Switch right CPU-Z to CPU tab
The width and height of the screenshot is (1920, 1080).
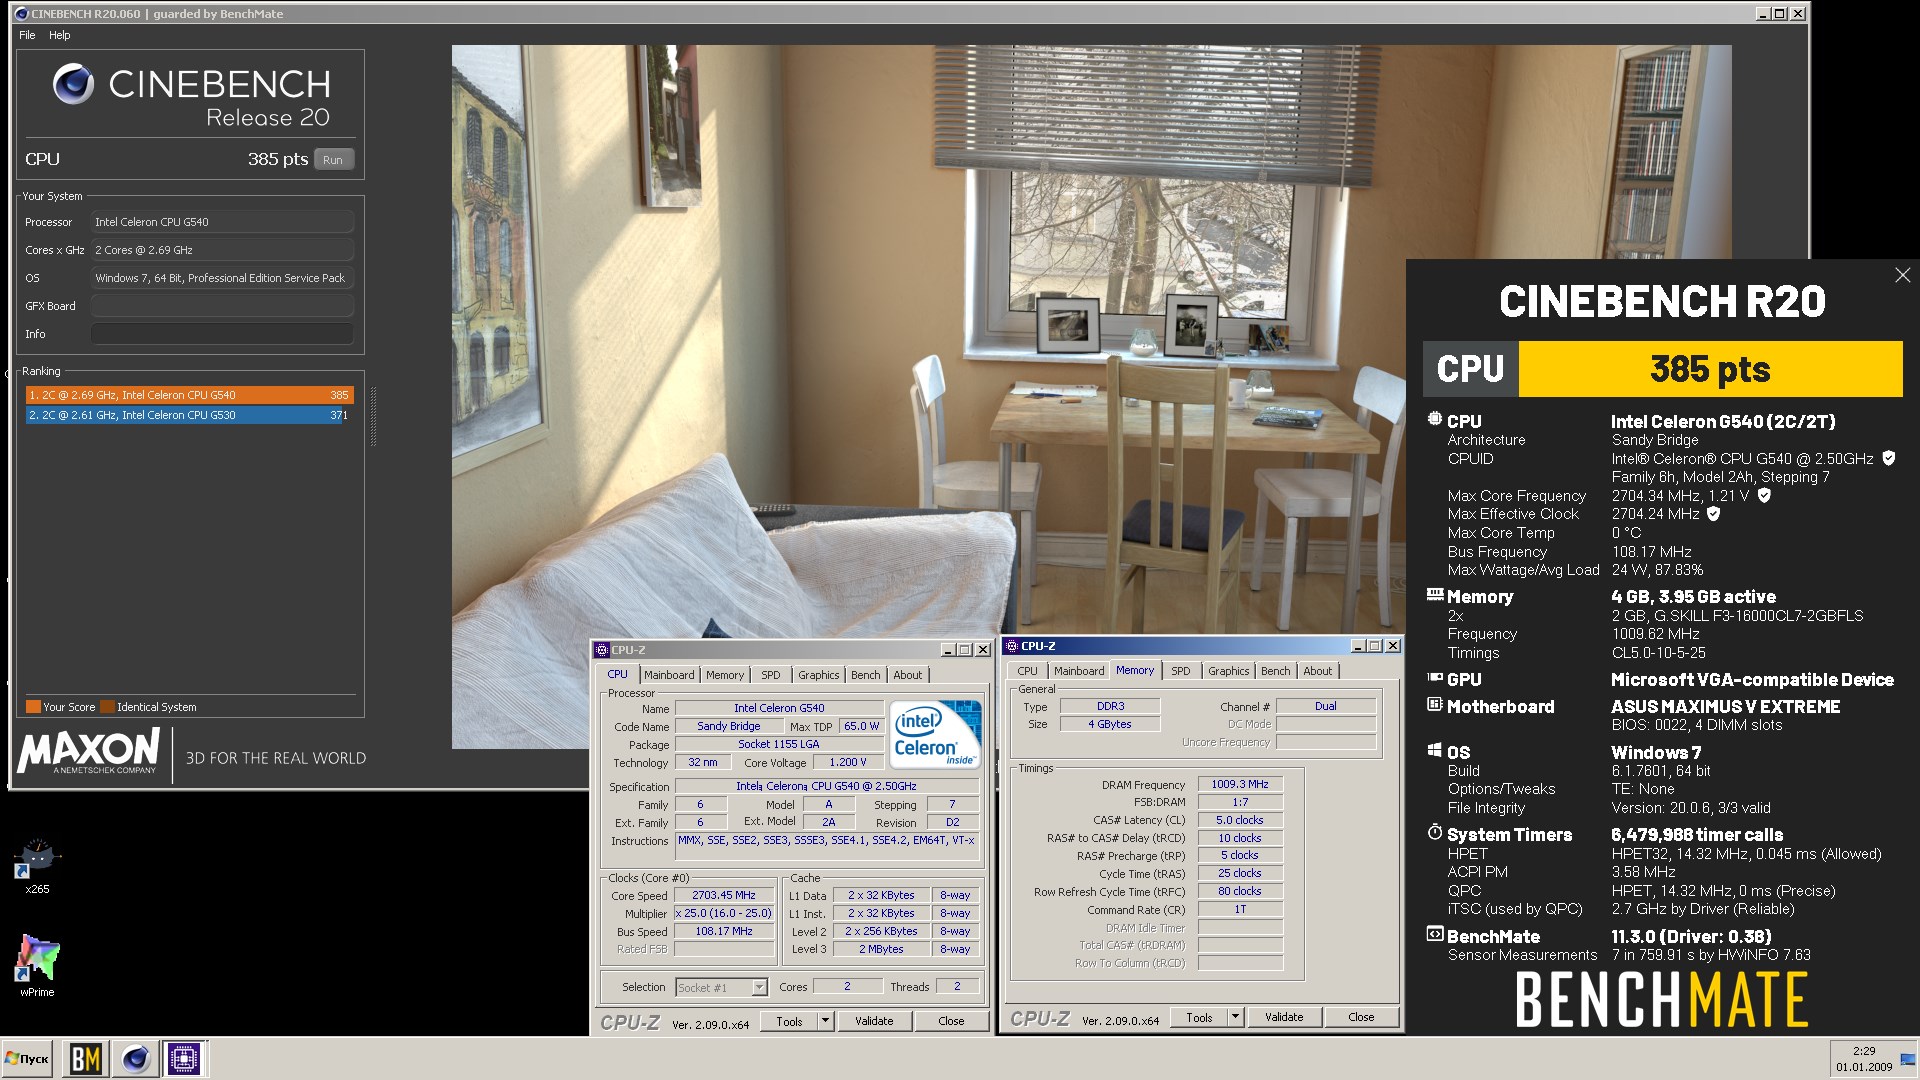(x=1027, y=671)
